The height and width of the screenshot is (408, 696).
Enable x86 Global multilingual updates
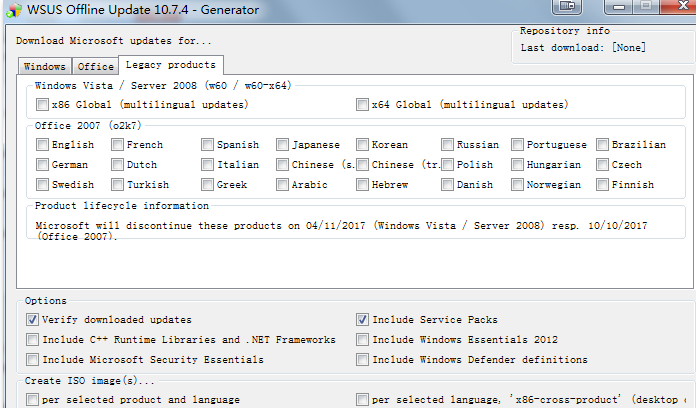coord(42,105)
